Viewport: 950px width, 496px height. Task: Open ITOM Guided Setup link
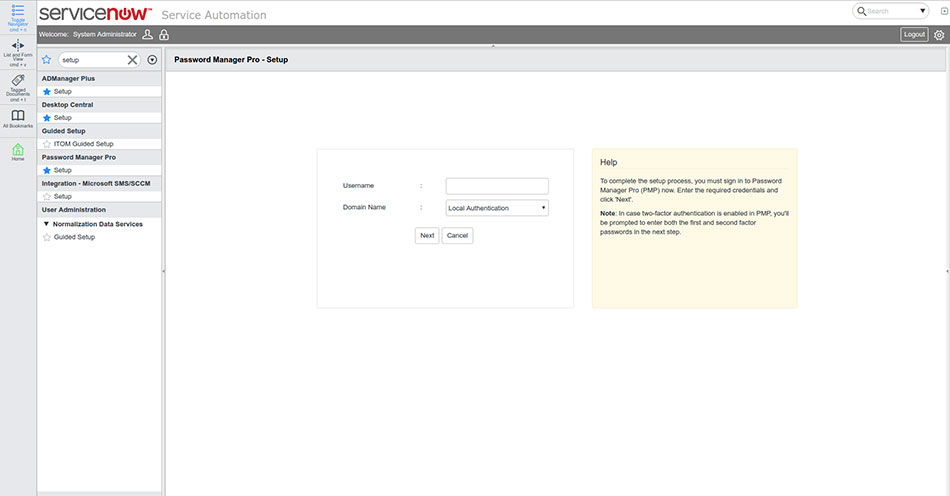pos(84,144)
